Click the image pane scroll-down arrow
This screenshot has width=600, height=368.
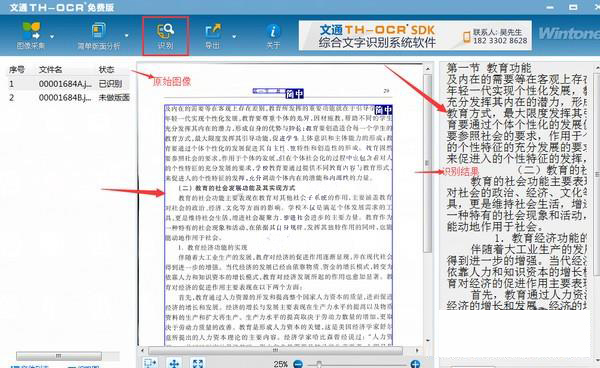point(427,340)
